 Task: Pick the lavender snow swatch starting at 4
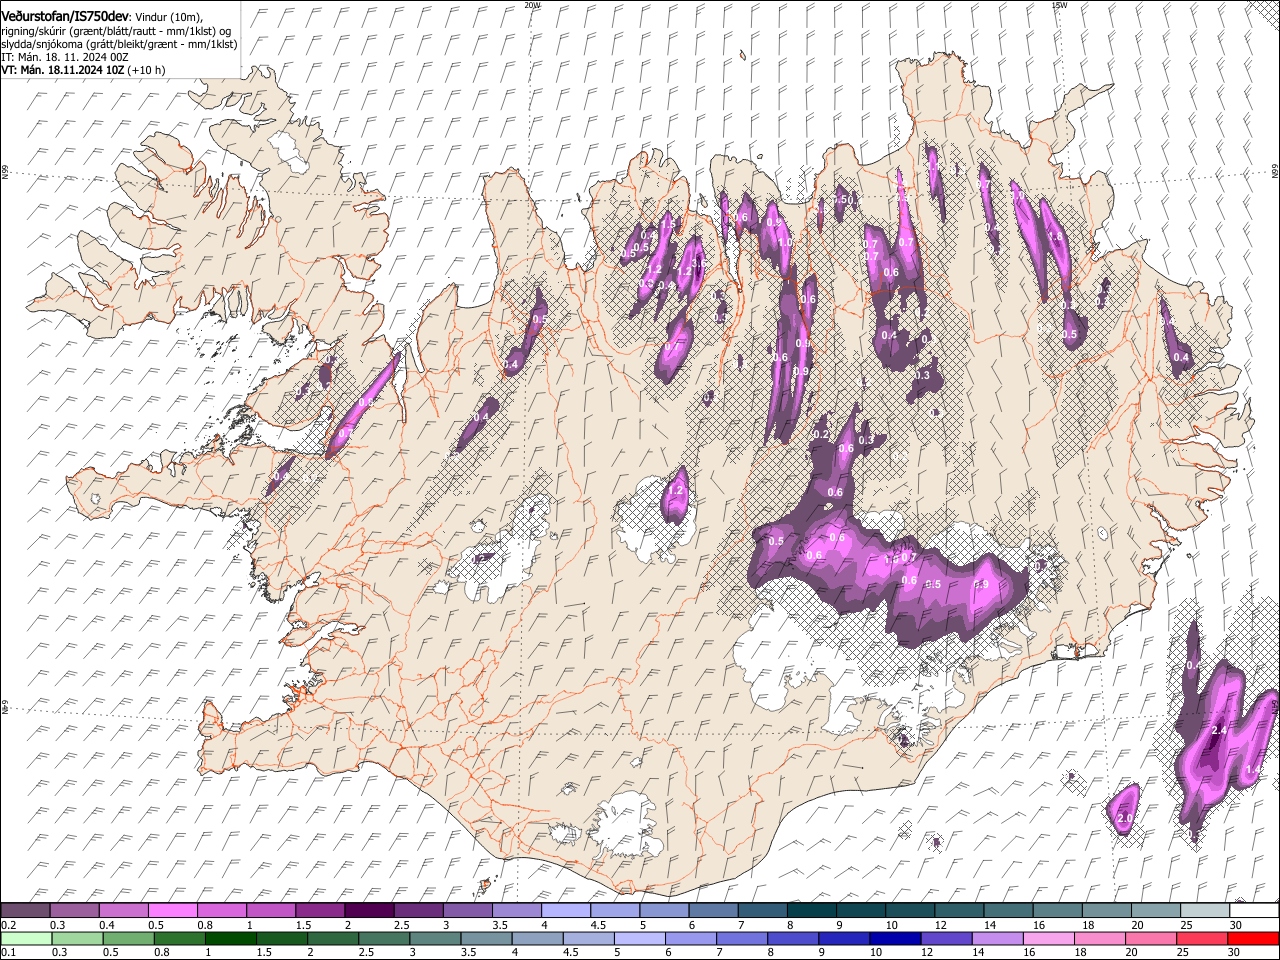tap(566, 910)
